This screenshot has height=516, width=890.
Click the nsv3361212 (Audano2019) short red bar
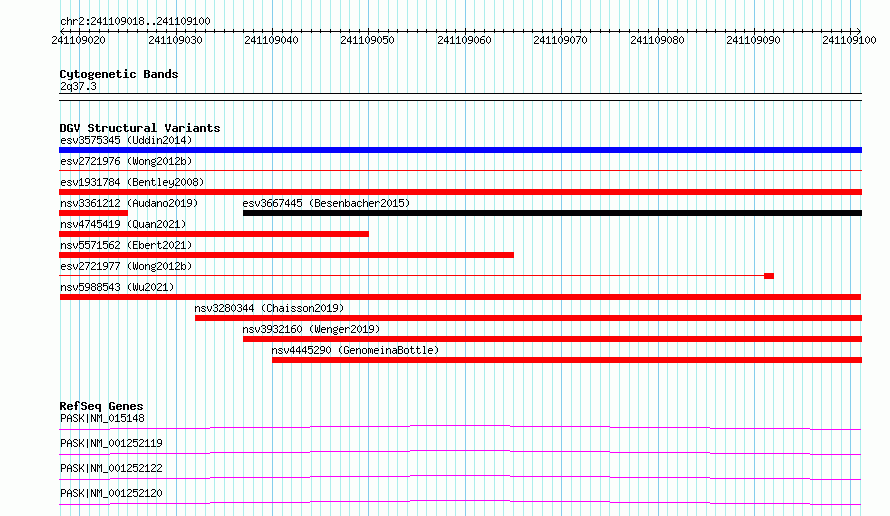[94, 213]
